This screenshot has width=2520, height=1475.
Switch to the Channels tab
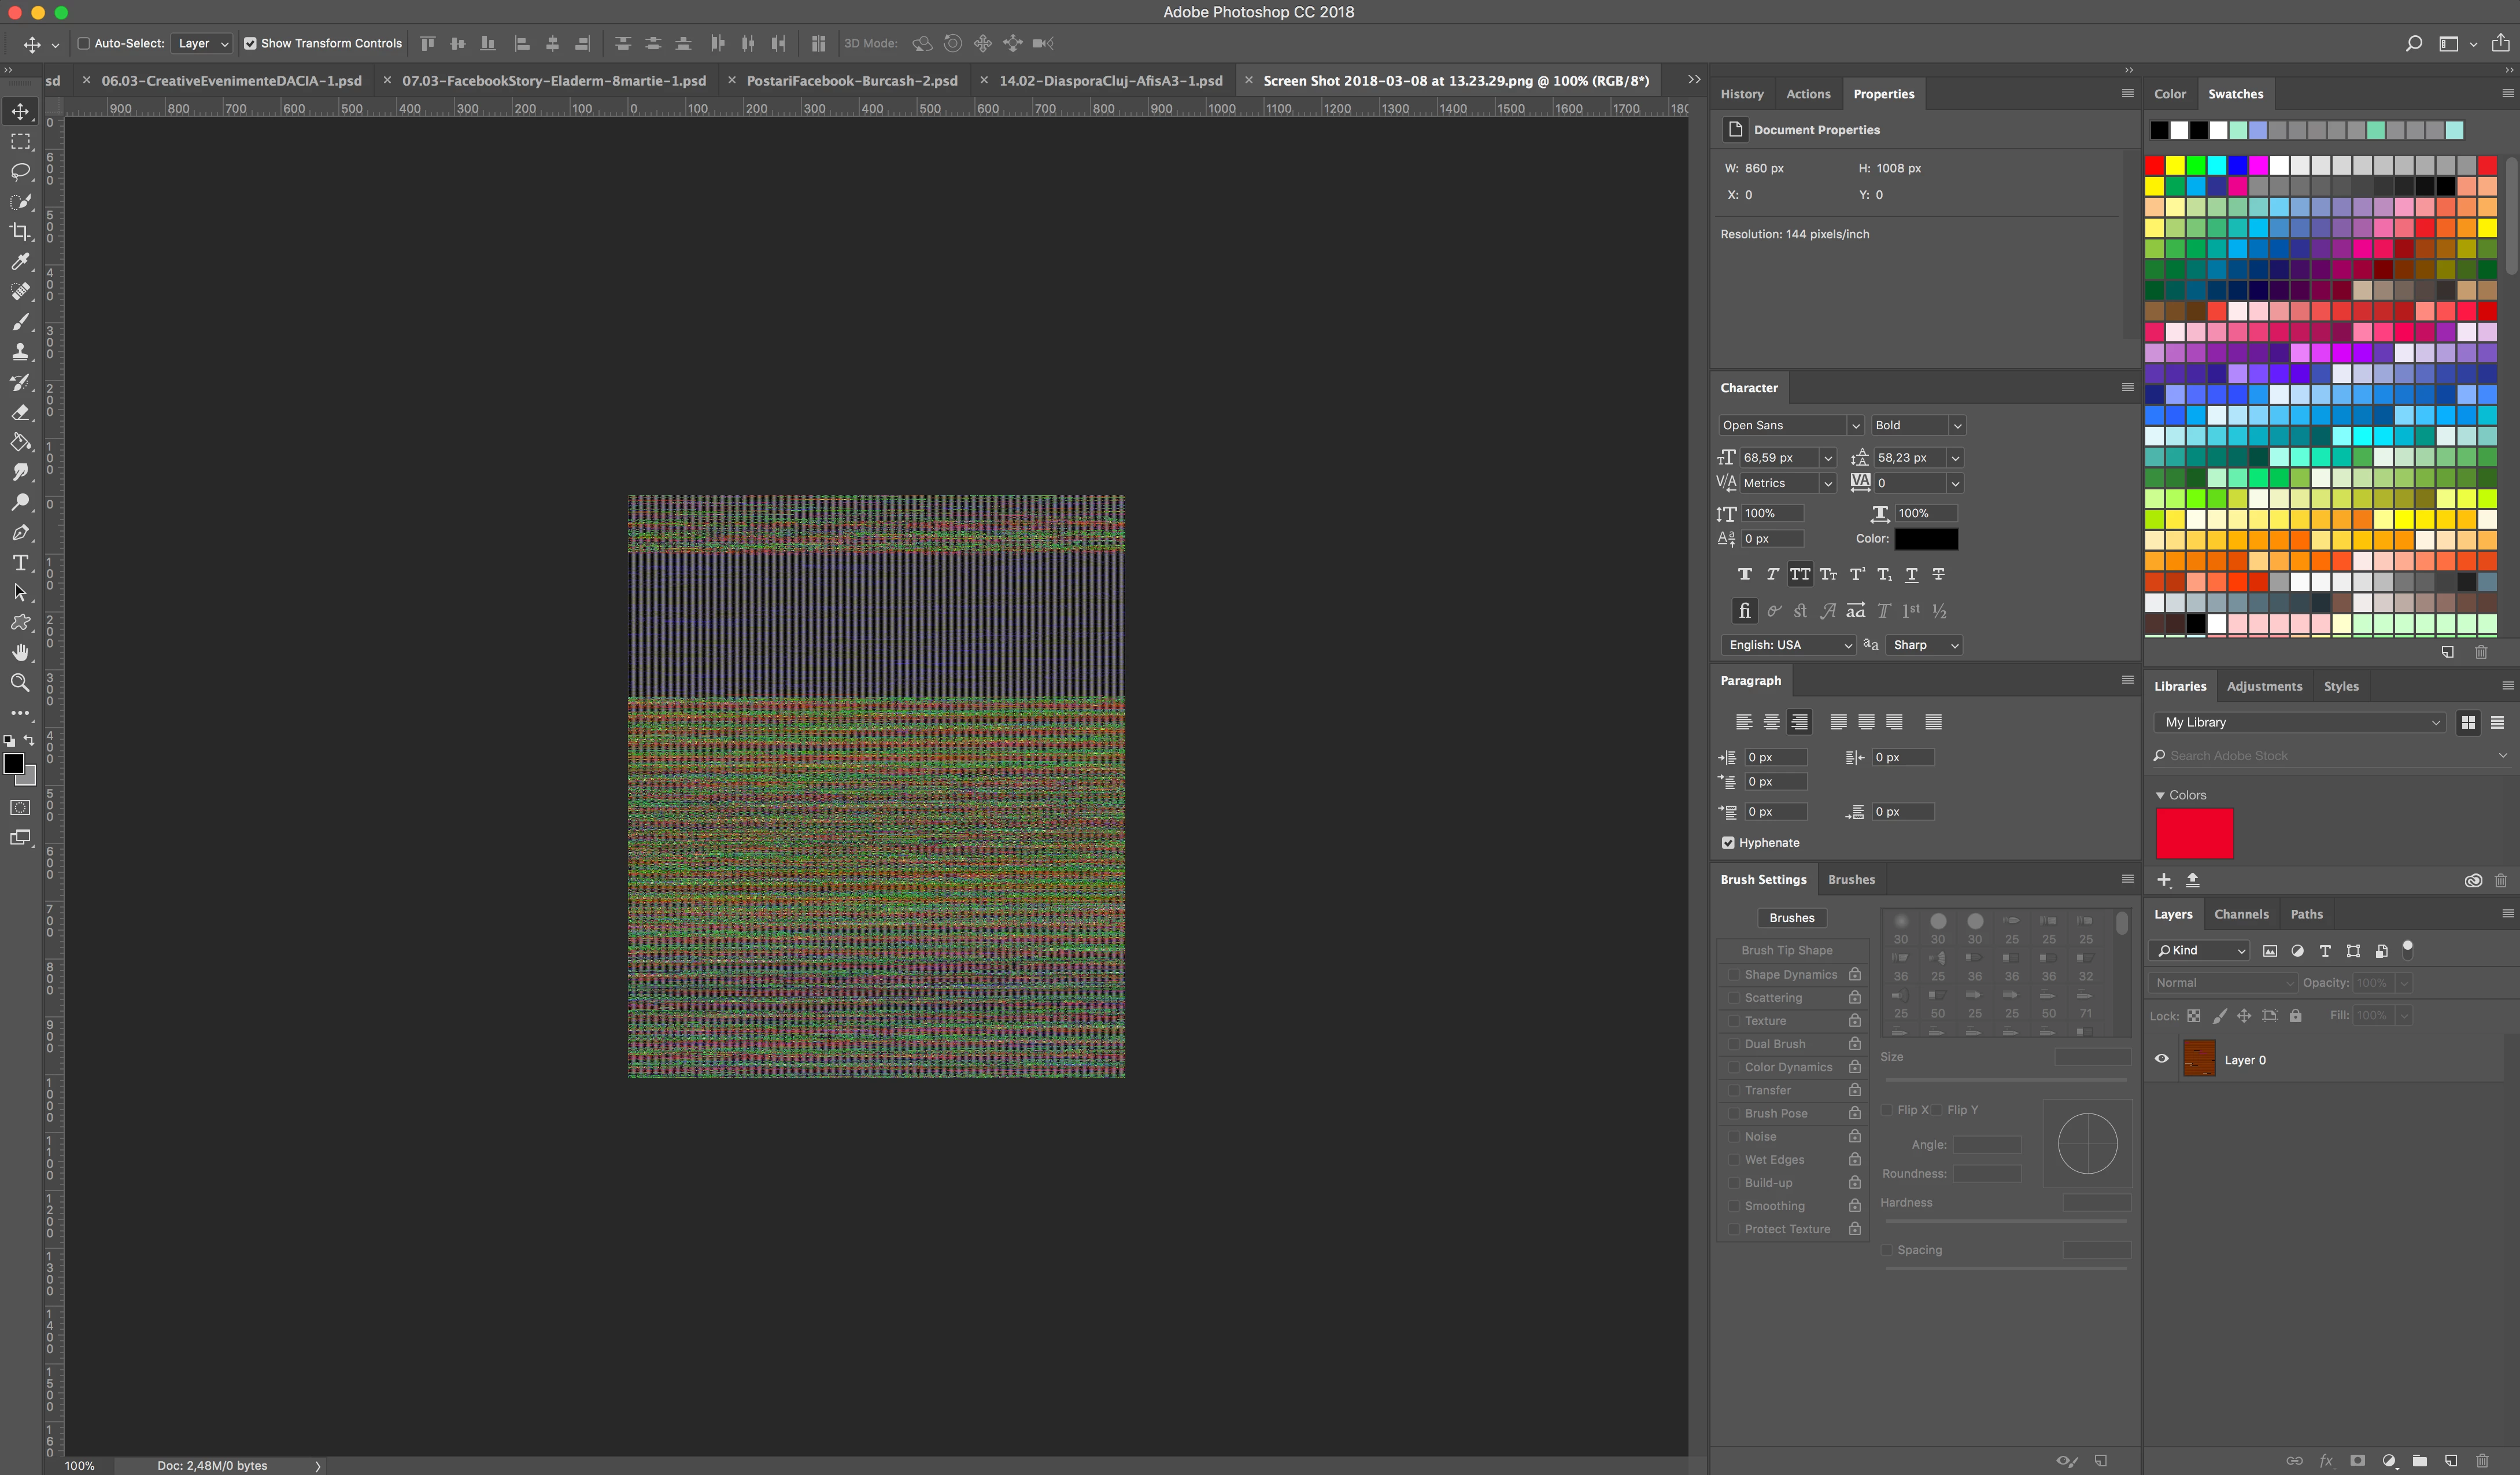2241,914
